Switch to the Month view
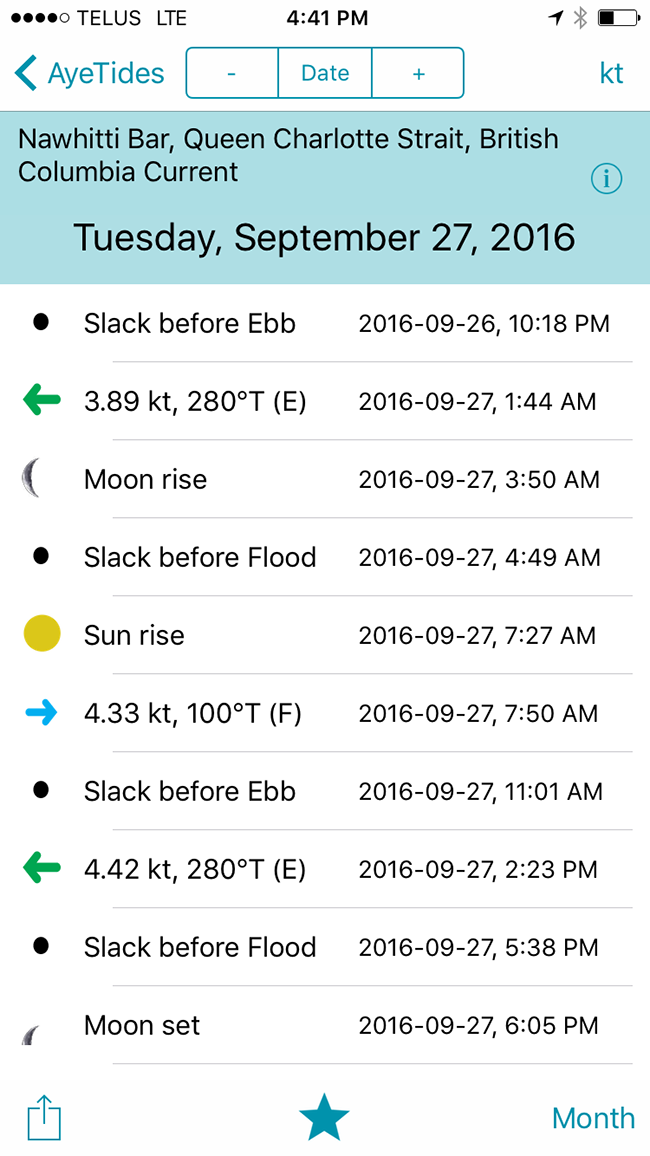Viewport: 650px width, 1156px height. click(593, 1118)
